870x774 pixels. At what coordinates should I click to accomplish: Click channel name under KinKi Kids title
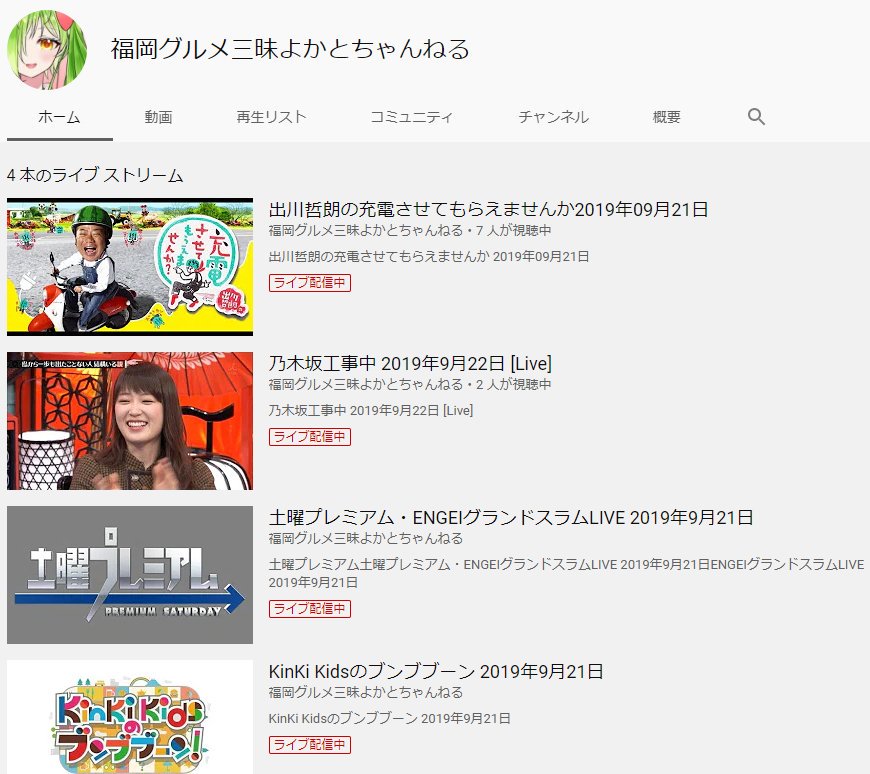[366, 692]
